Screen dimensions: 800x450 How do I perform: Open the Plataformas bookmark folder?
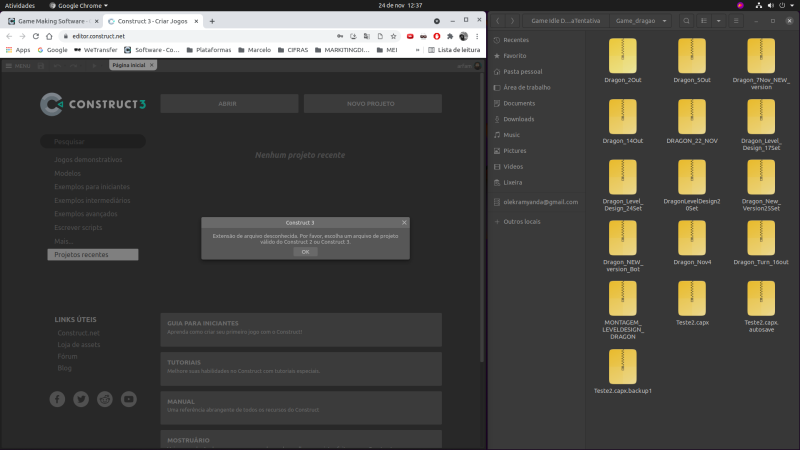pos(209,50)
